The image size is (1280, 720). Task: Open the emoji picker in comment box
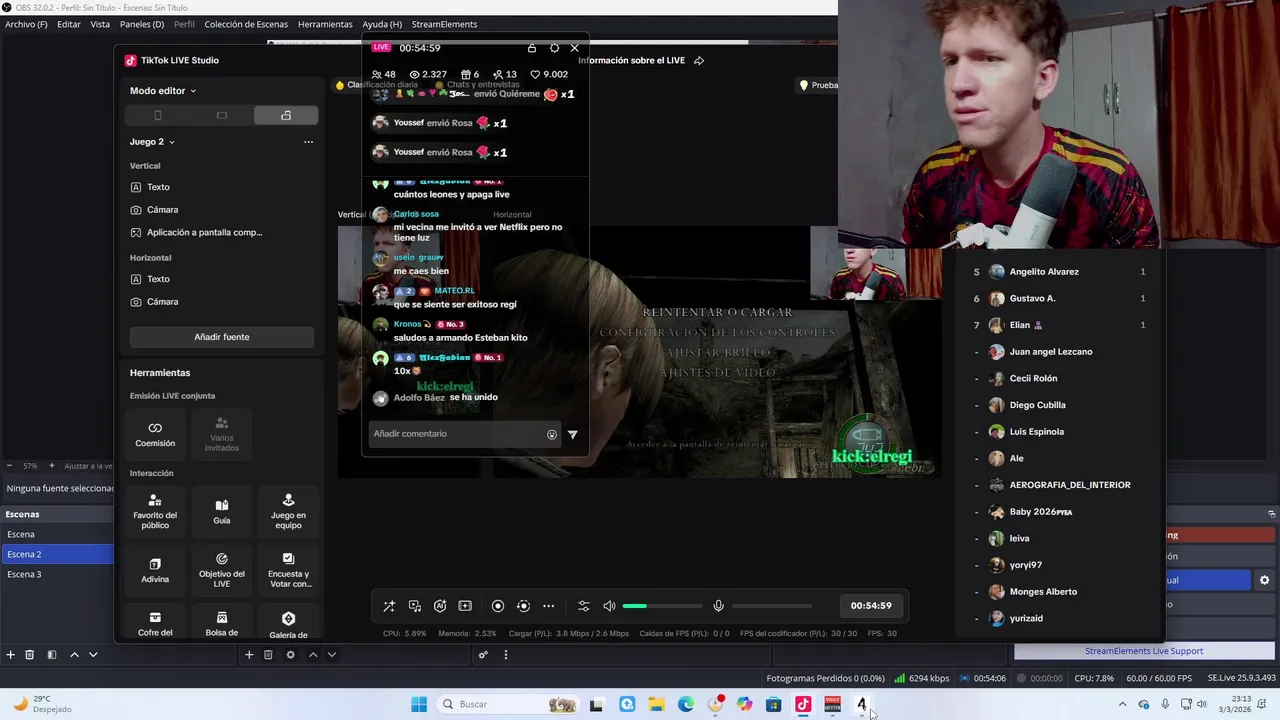(552, 434)
